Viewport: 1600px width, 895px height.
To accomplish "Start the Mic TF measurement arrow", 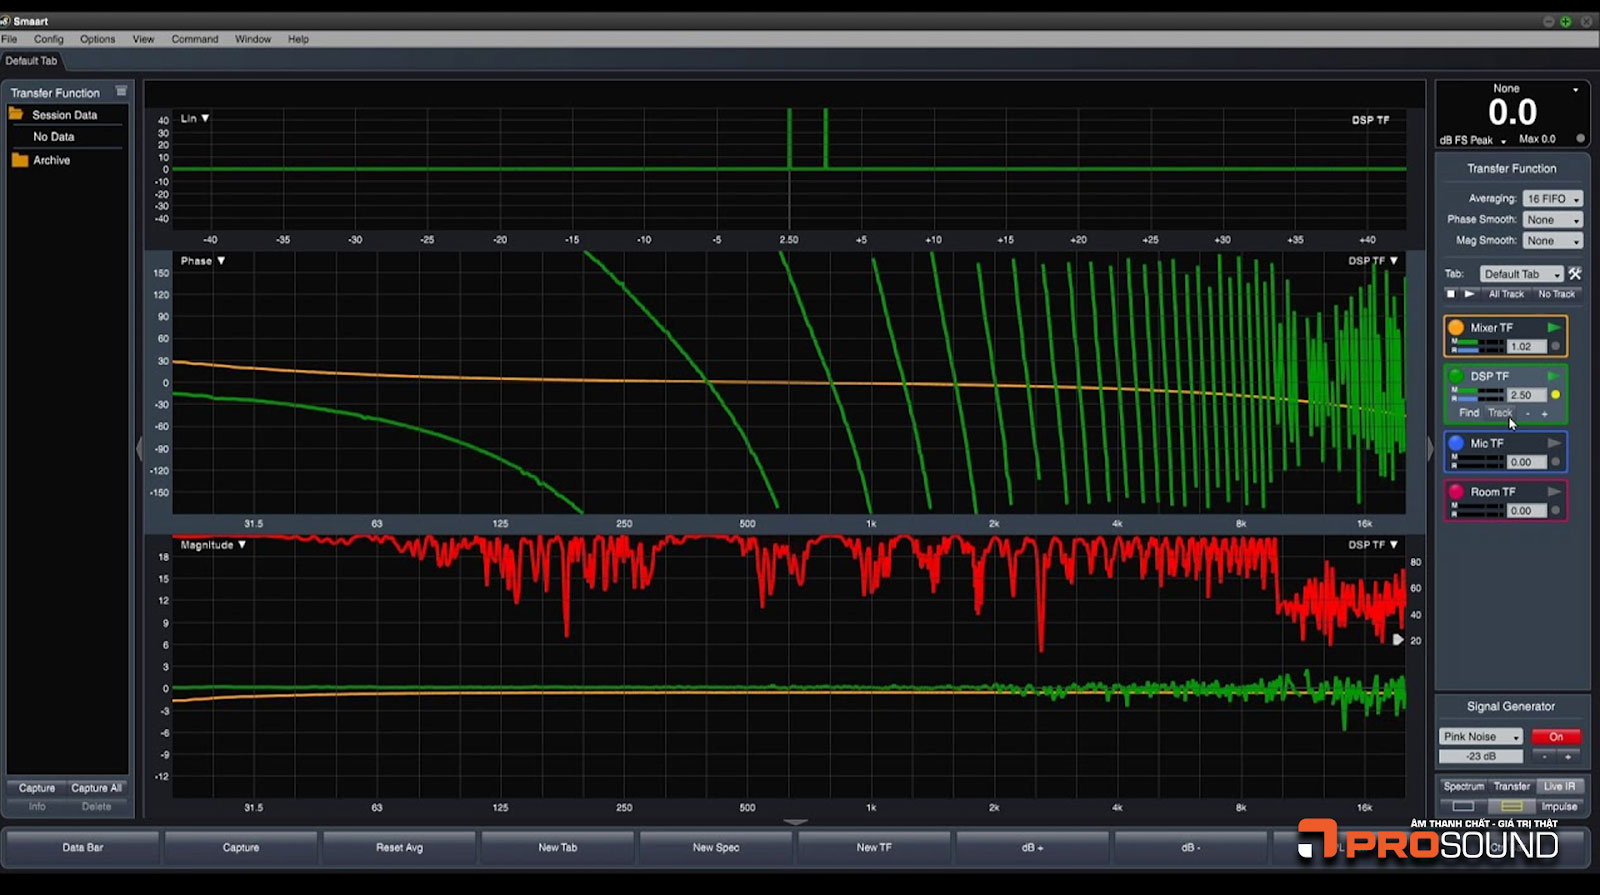I will click(x=1554, y=443).
